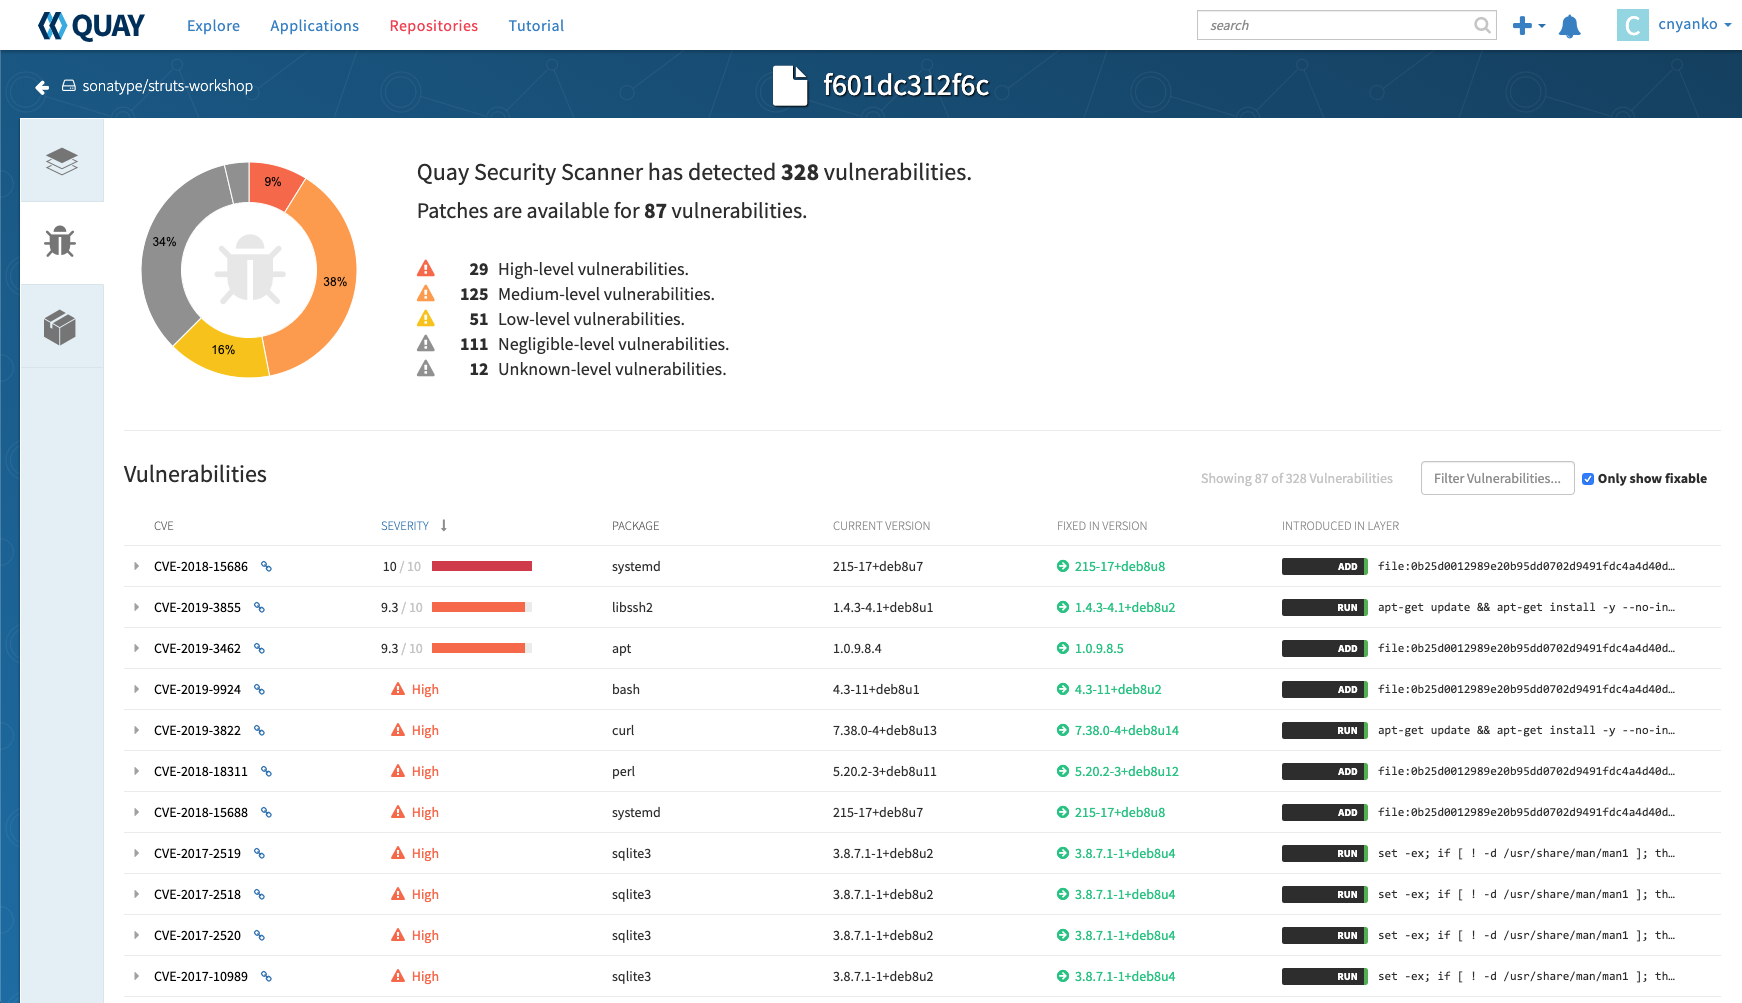Sort by the Severity column header
The width and height of the screenshot is (1742, 1003).
(405, 526)
